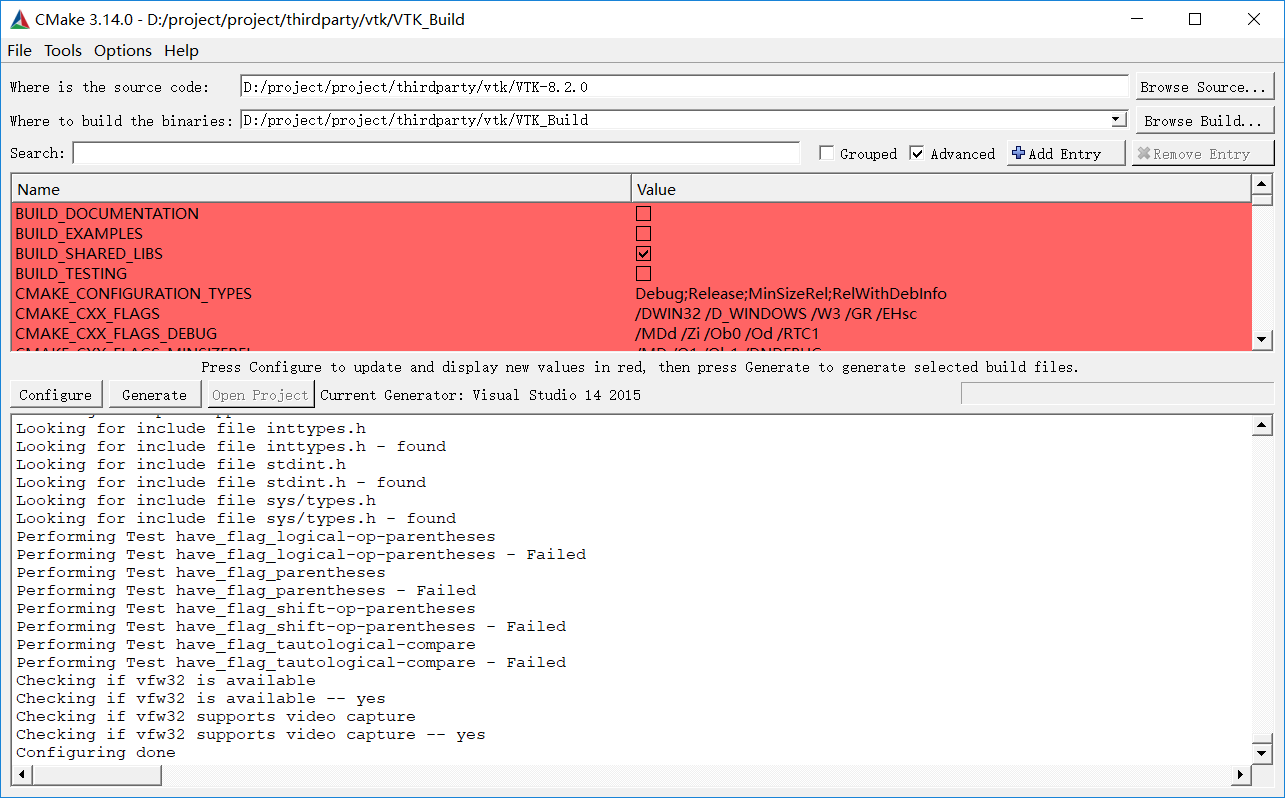The height and width of the screenshot is (798, 1285).
Task: Enable BUILD_EXAMPLES
Action: point(643,233)
